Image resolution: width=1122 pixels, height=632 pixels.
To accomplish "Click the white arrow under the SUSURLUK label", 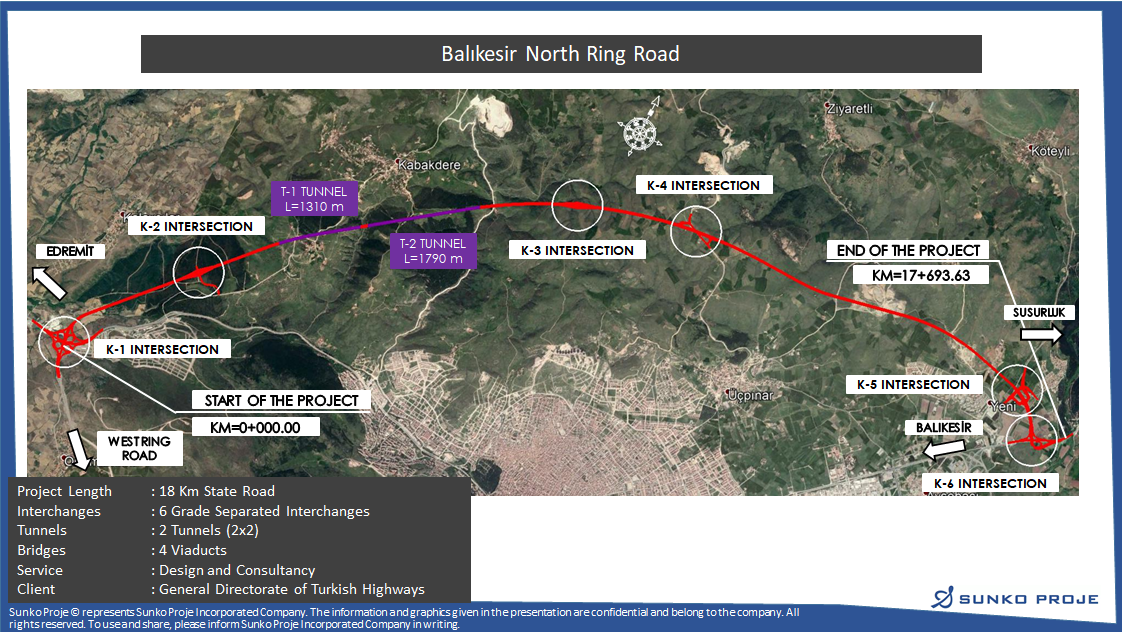I will pyautogui.click(x=1044, y=335).
